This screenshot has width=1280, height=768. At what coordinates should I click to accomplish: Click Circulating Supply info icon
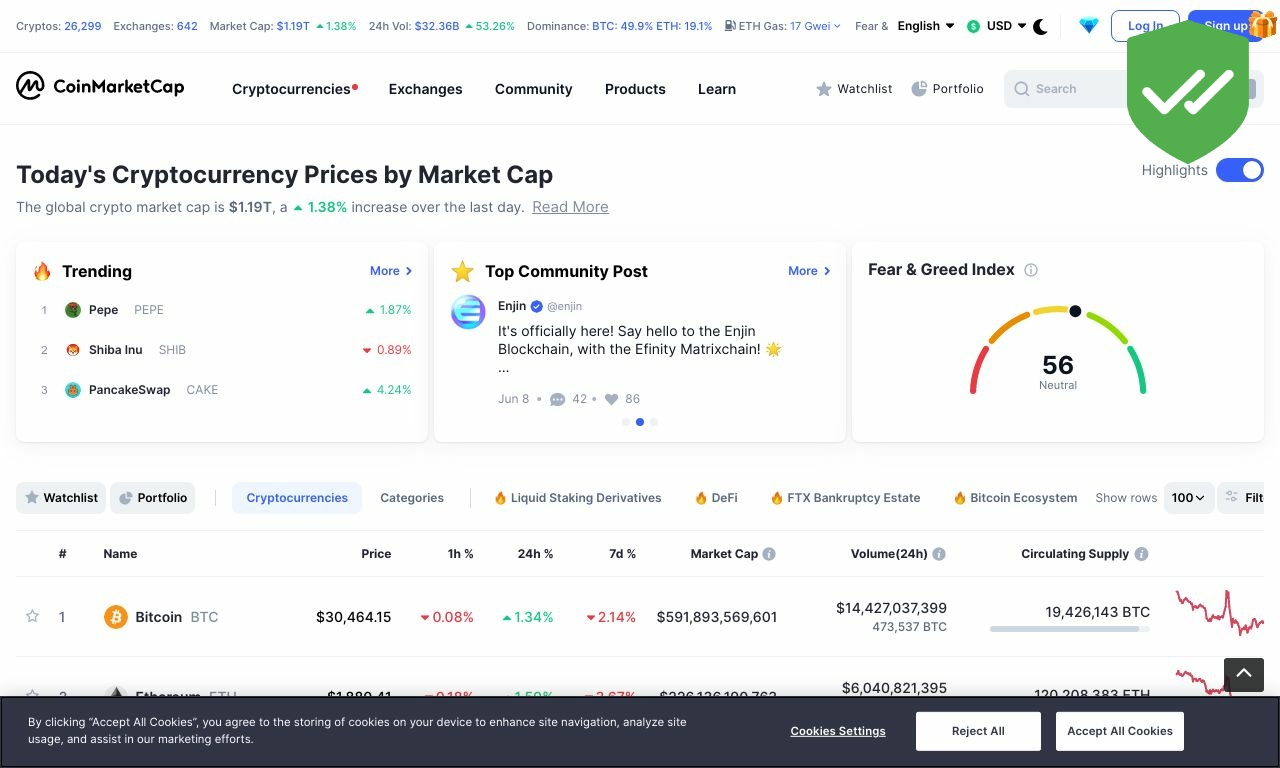click(1141, 554)
